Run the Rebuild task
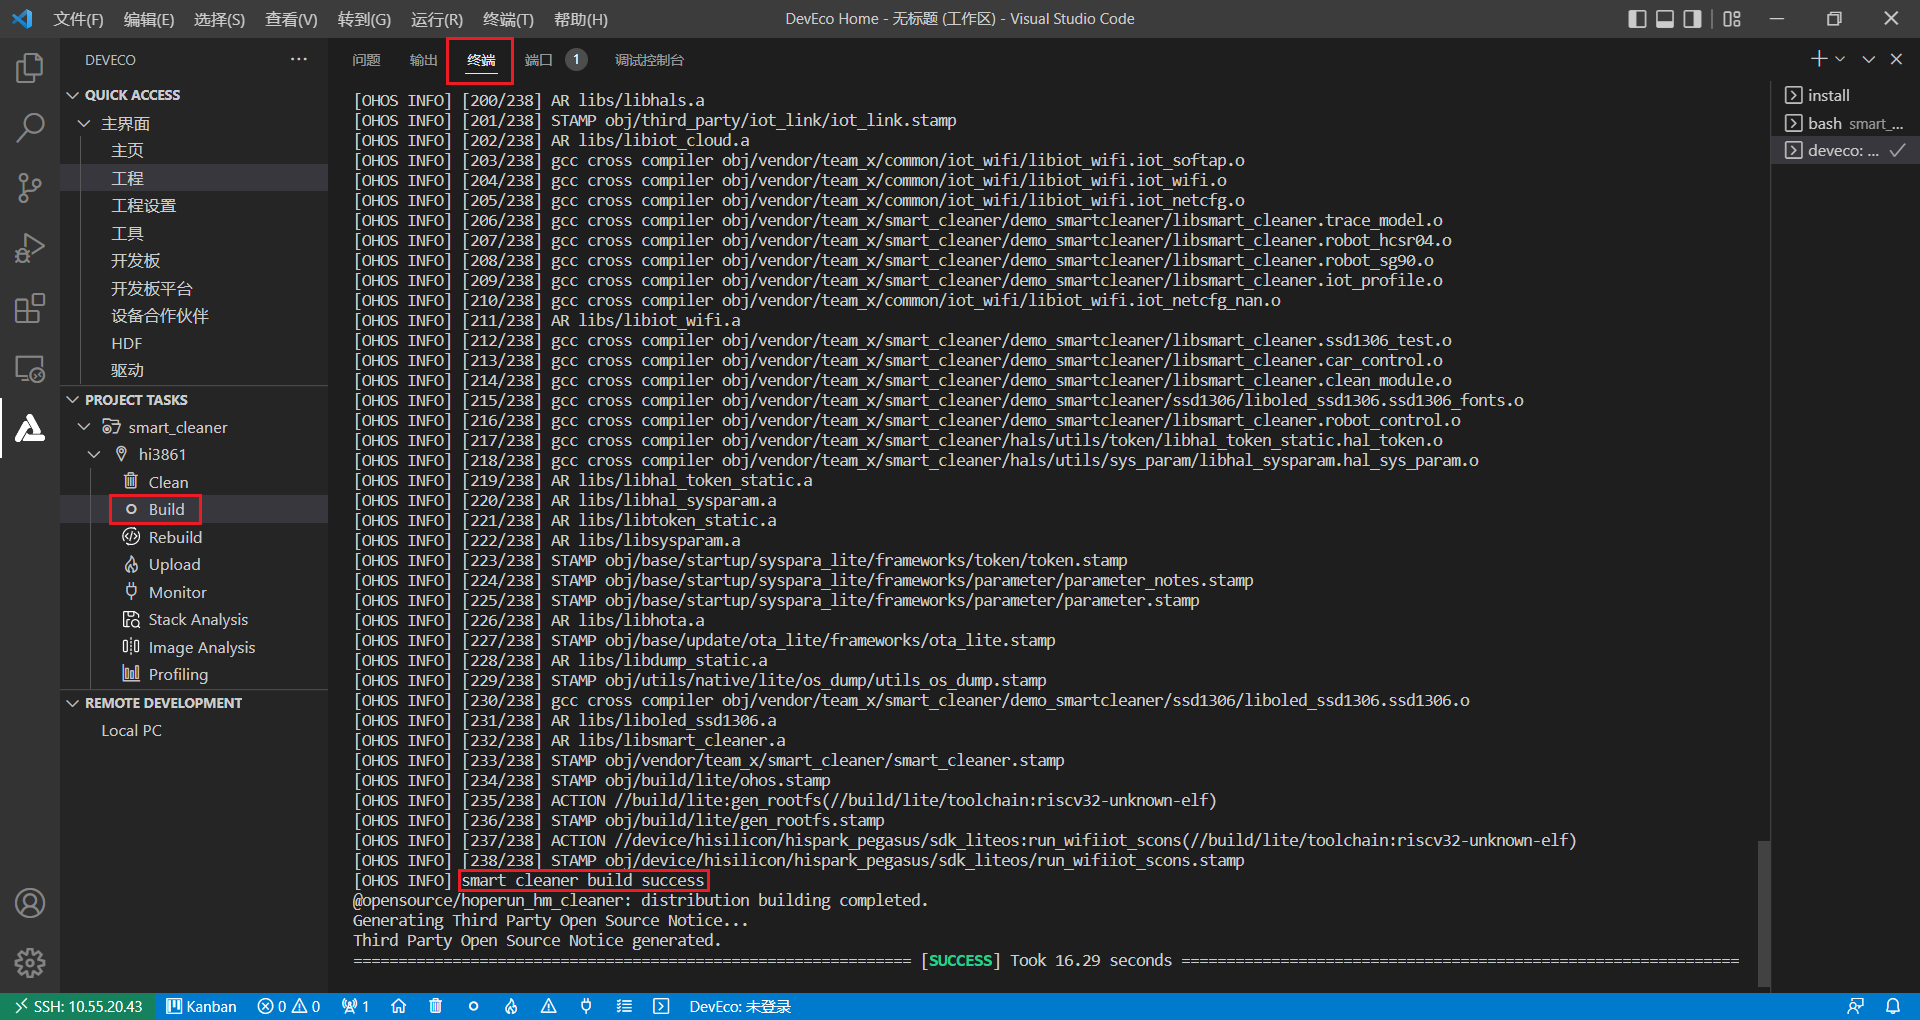Viewport: 1920px width, 1020px height. [175, 537]
